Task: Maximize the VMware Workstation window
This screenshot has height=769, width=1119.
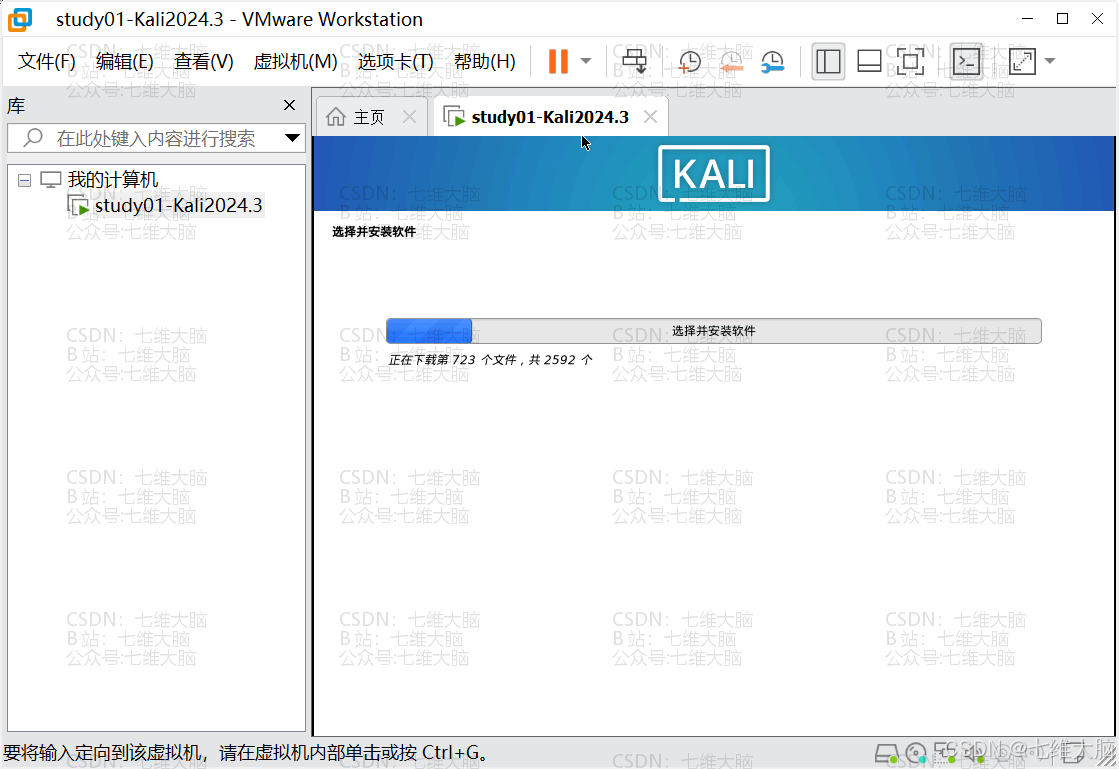Action: [x=1063, y=19]
